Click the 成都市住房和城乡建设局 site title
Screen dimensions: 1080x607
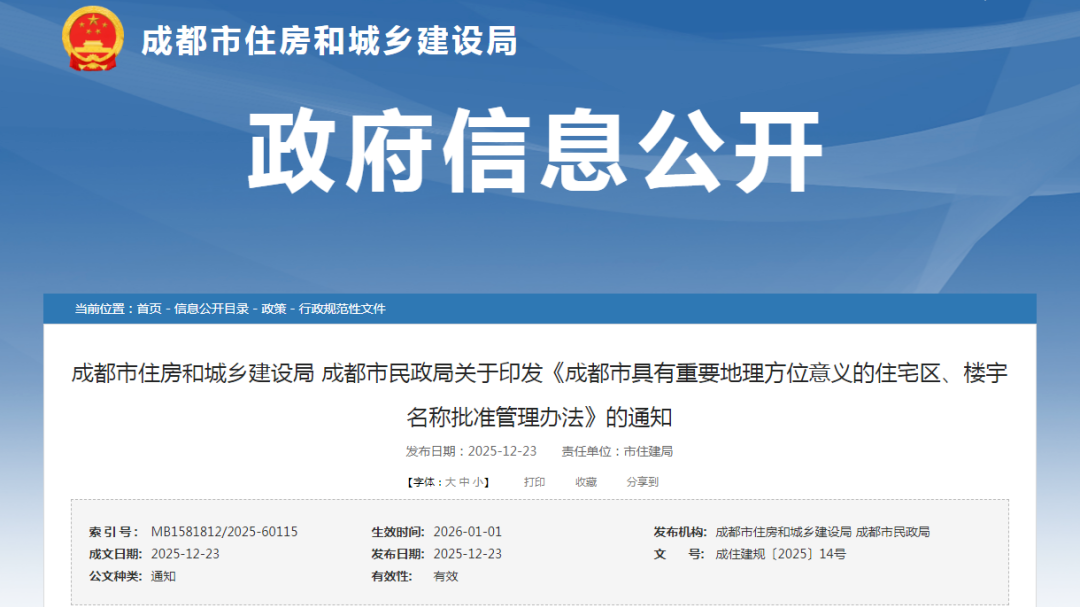(x=328, y=41)
